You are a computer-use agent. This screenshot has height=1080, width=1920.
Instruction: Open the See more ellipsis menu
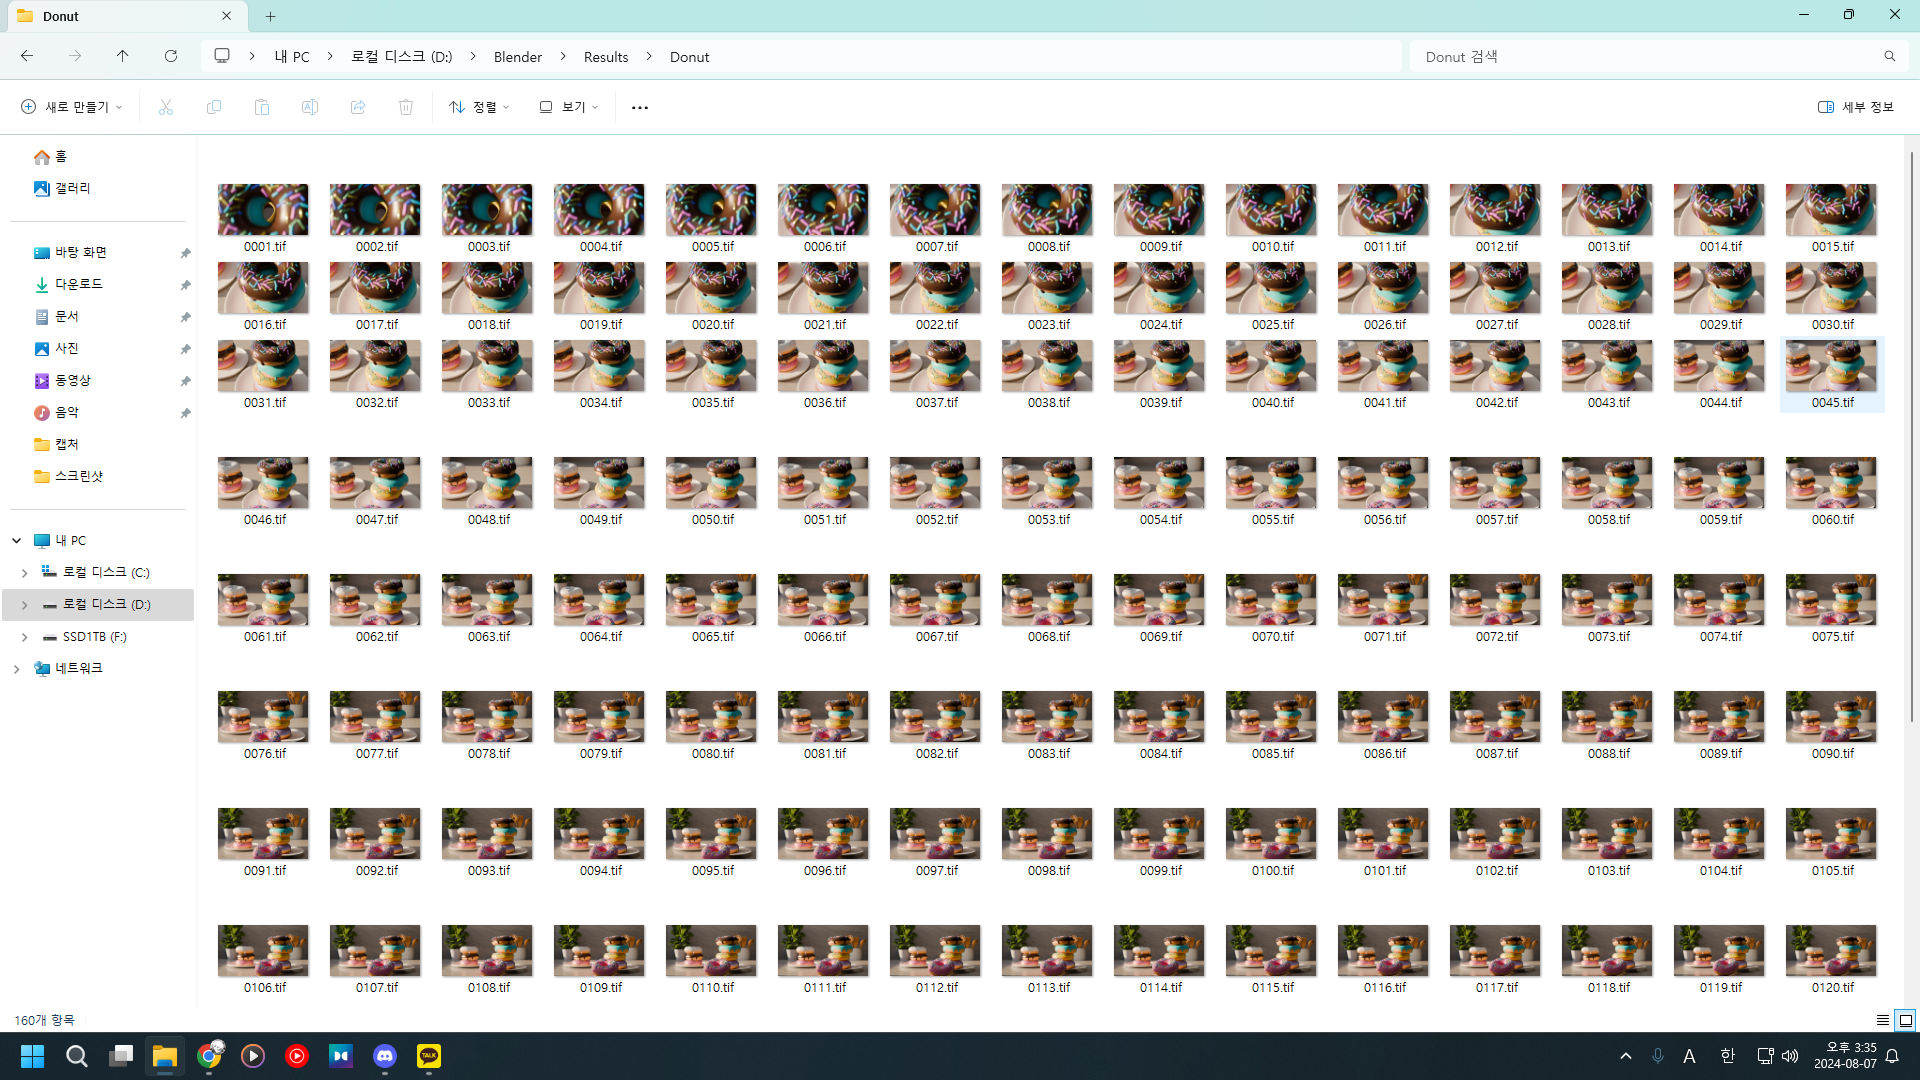point(640,107)
